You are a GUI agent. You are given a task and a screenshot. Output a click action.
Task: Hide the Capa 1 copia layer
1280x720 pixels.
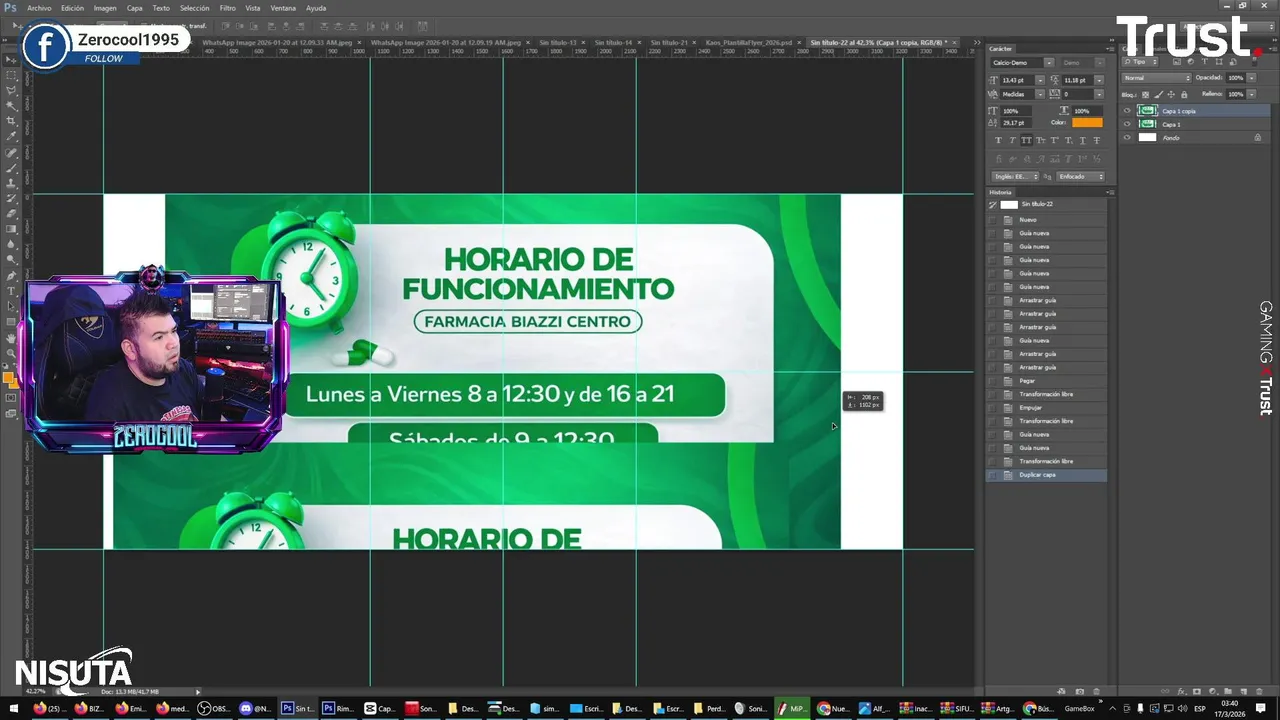[x=1127, y=111]
